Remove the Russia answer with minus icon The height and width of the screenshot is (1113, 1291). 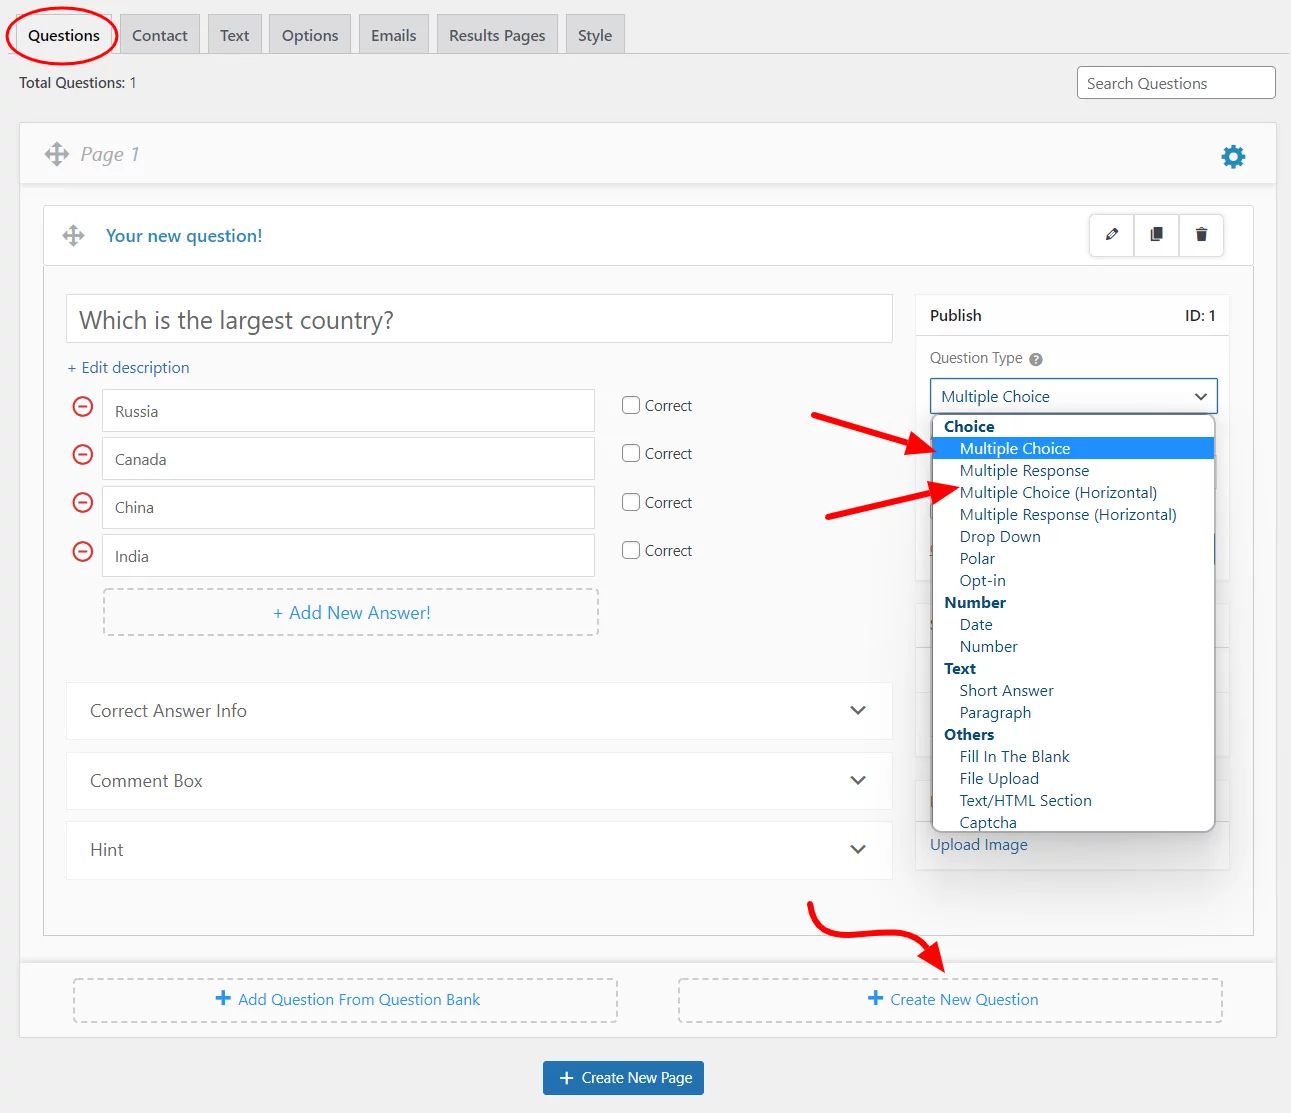click(83, 407)
